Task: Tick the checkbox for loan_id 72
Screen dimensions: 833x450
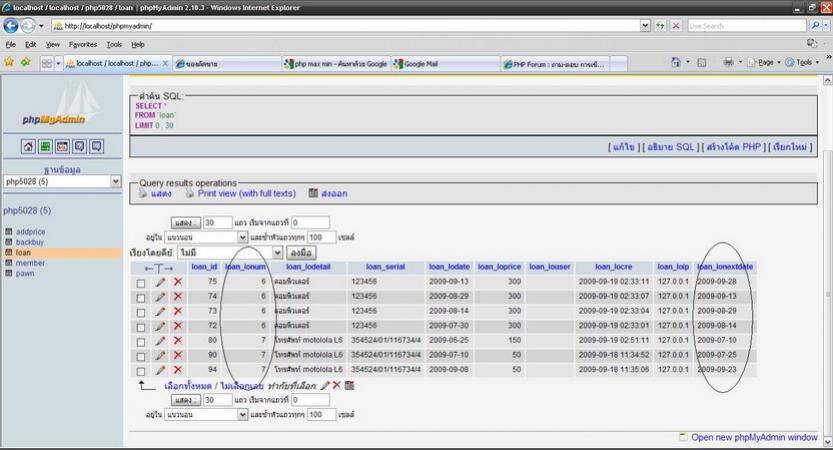Action: tap(141, 327)
